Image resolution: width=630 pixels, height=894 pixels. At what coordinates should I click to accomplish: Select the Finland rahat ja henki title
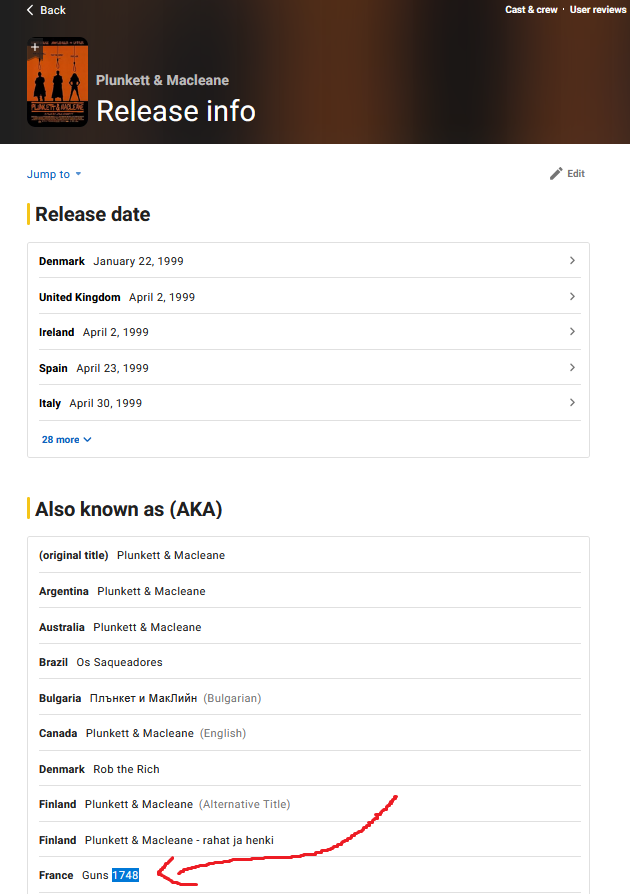[x=179, y=840]
